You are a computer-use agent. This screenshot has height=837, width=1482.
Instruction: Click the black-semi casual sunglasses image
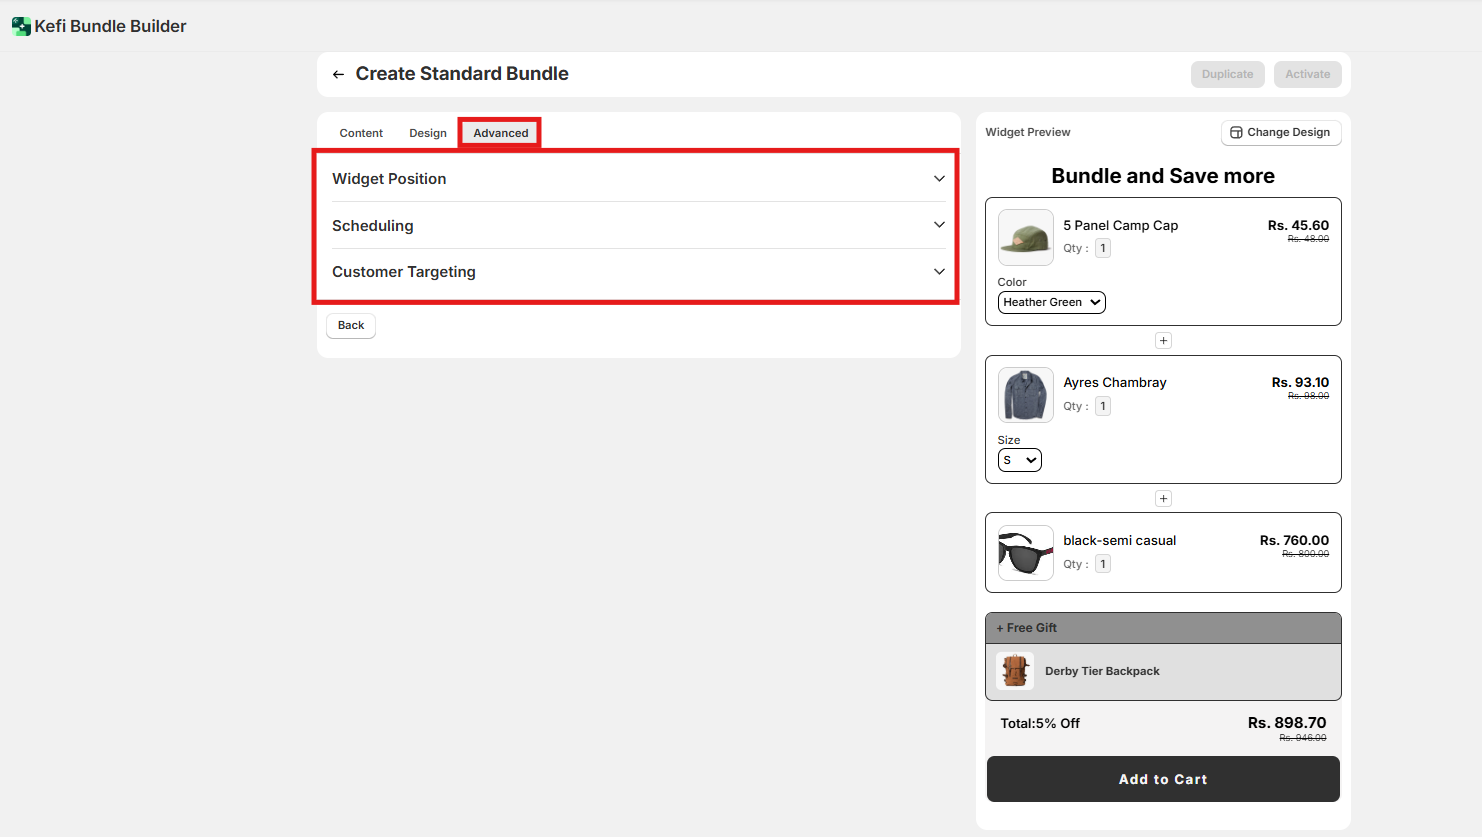click(x=1025, y=553)
